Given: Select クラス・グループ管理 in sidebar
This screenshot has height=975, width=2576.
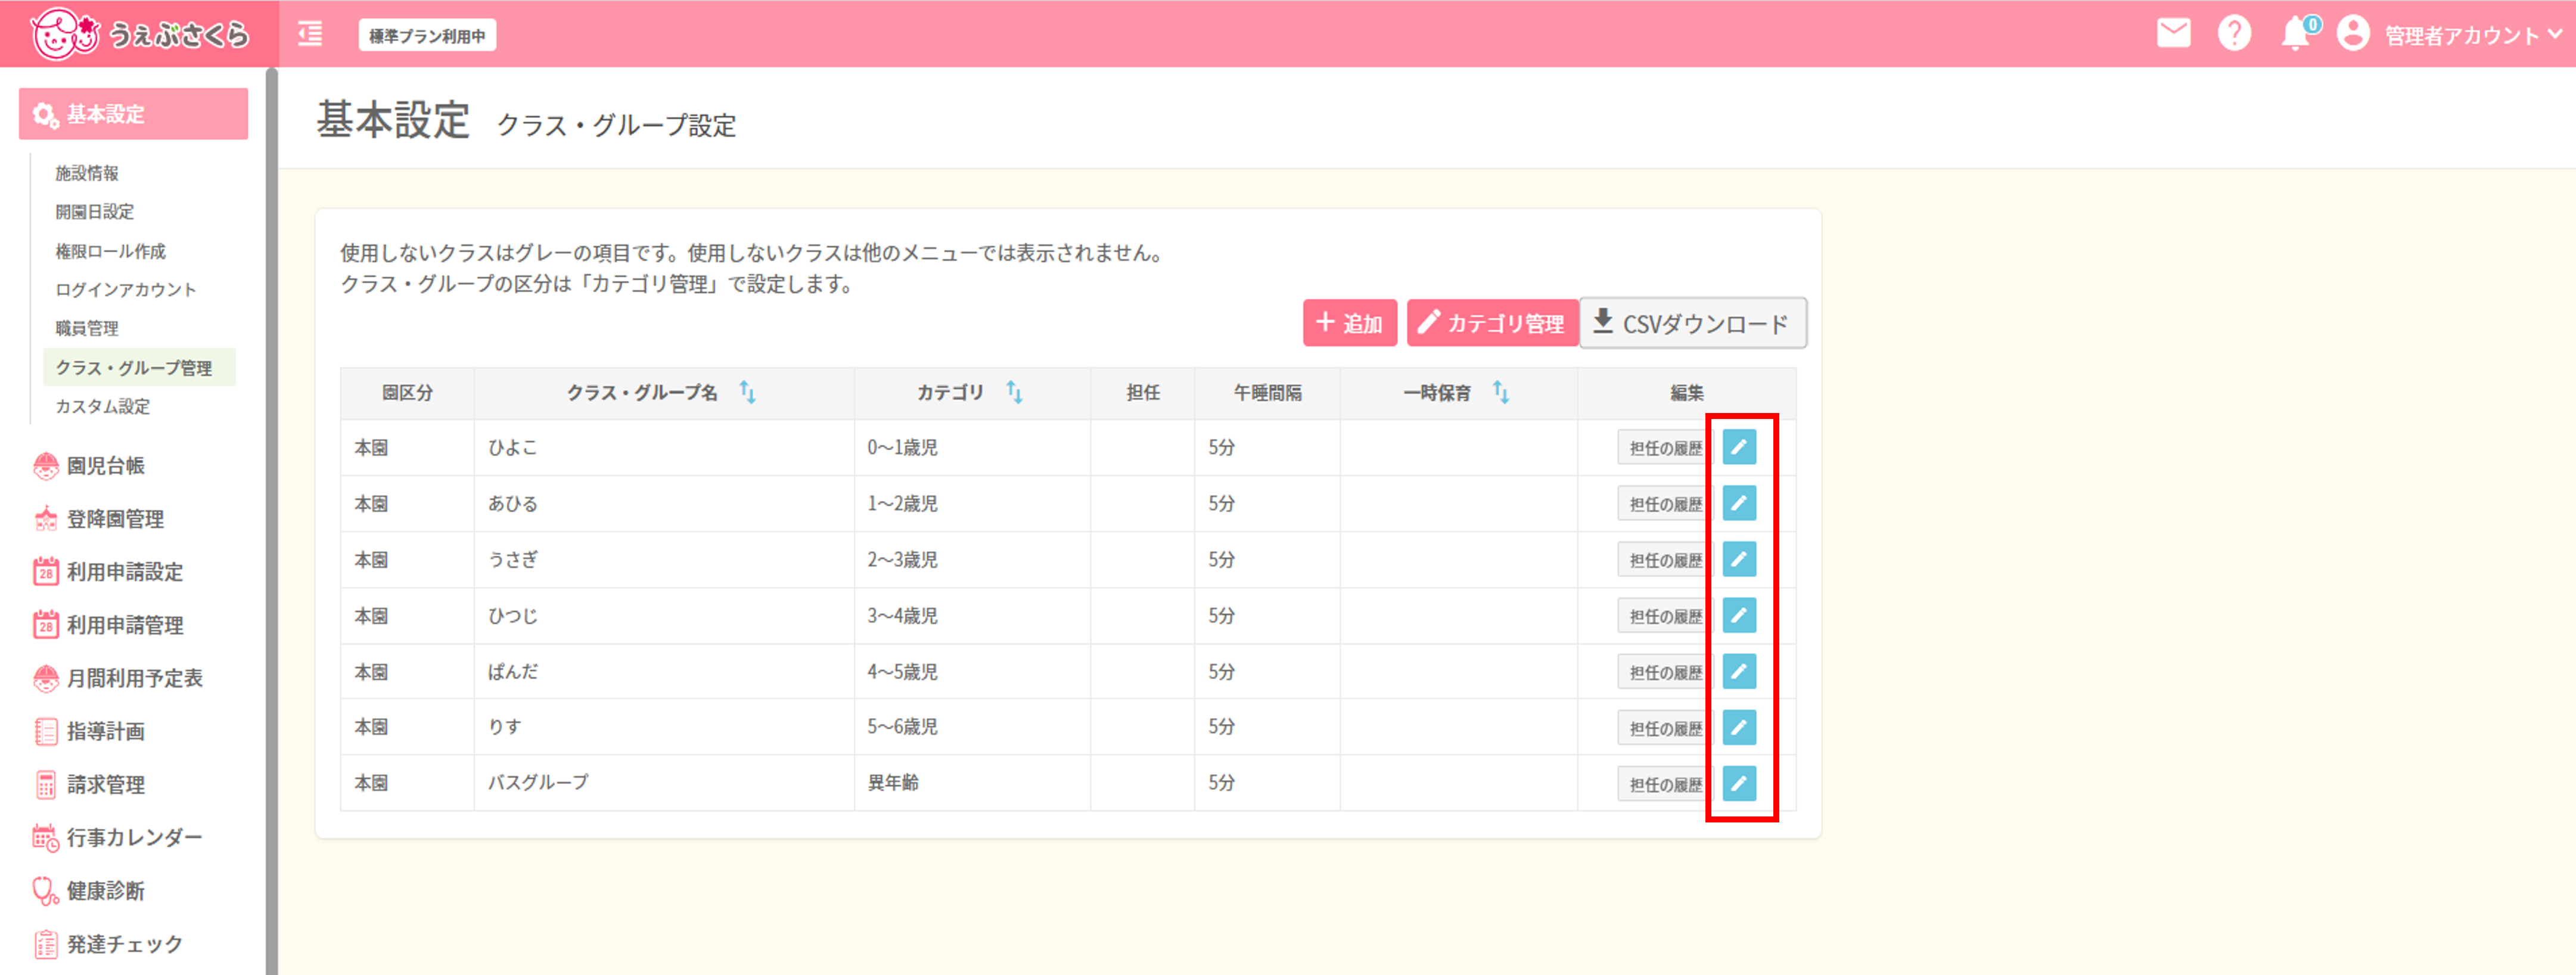Looking at the screenshot, I should (x=139, y=367).
